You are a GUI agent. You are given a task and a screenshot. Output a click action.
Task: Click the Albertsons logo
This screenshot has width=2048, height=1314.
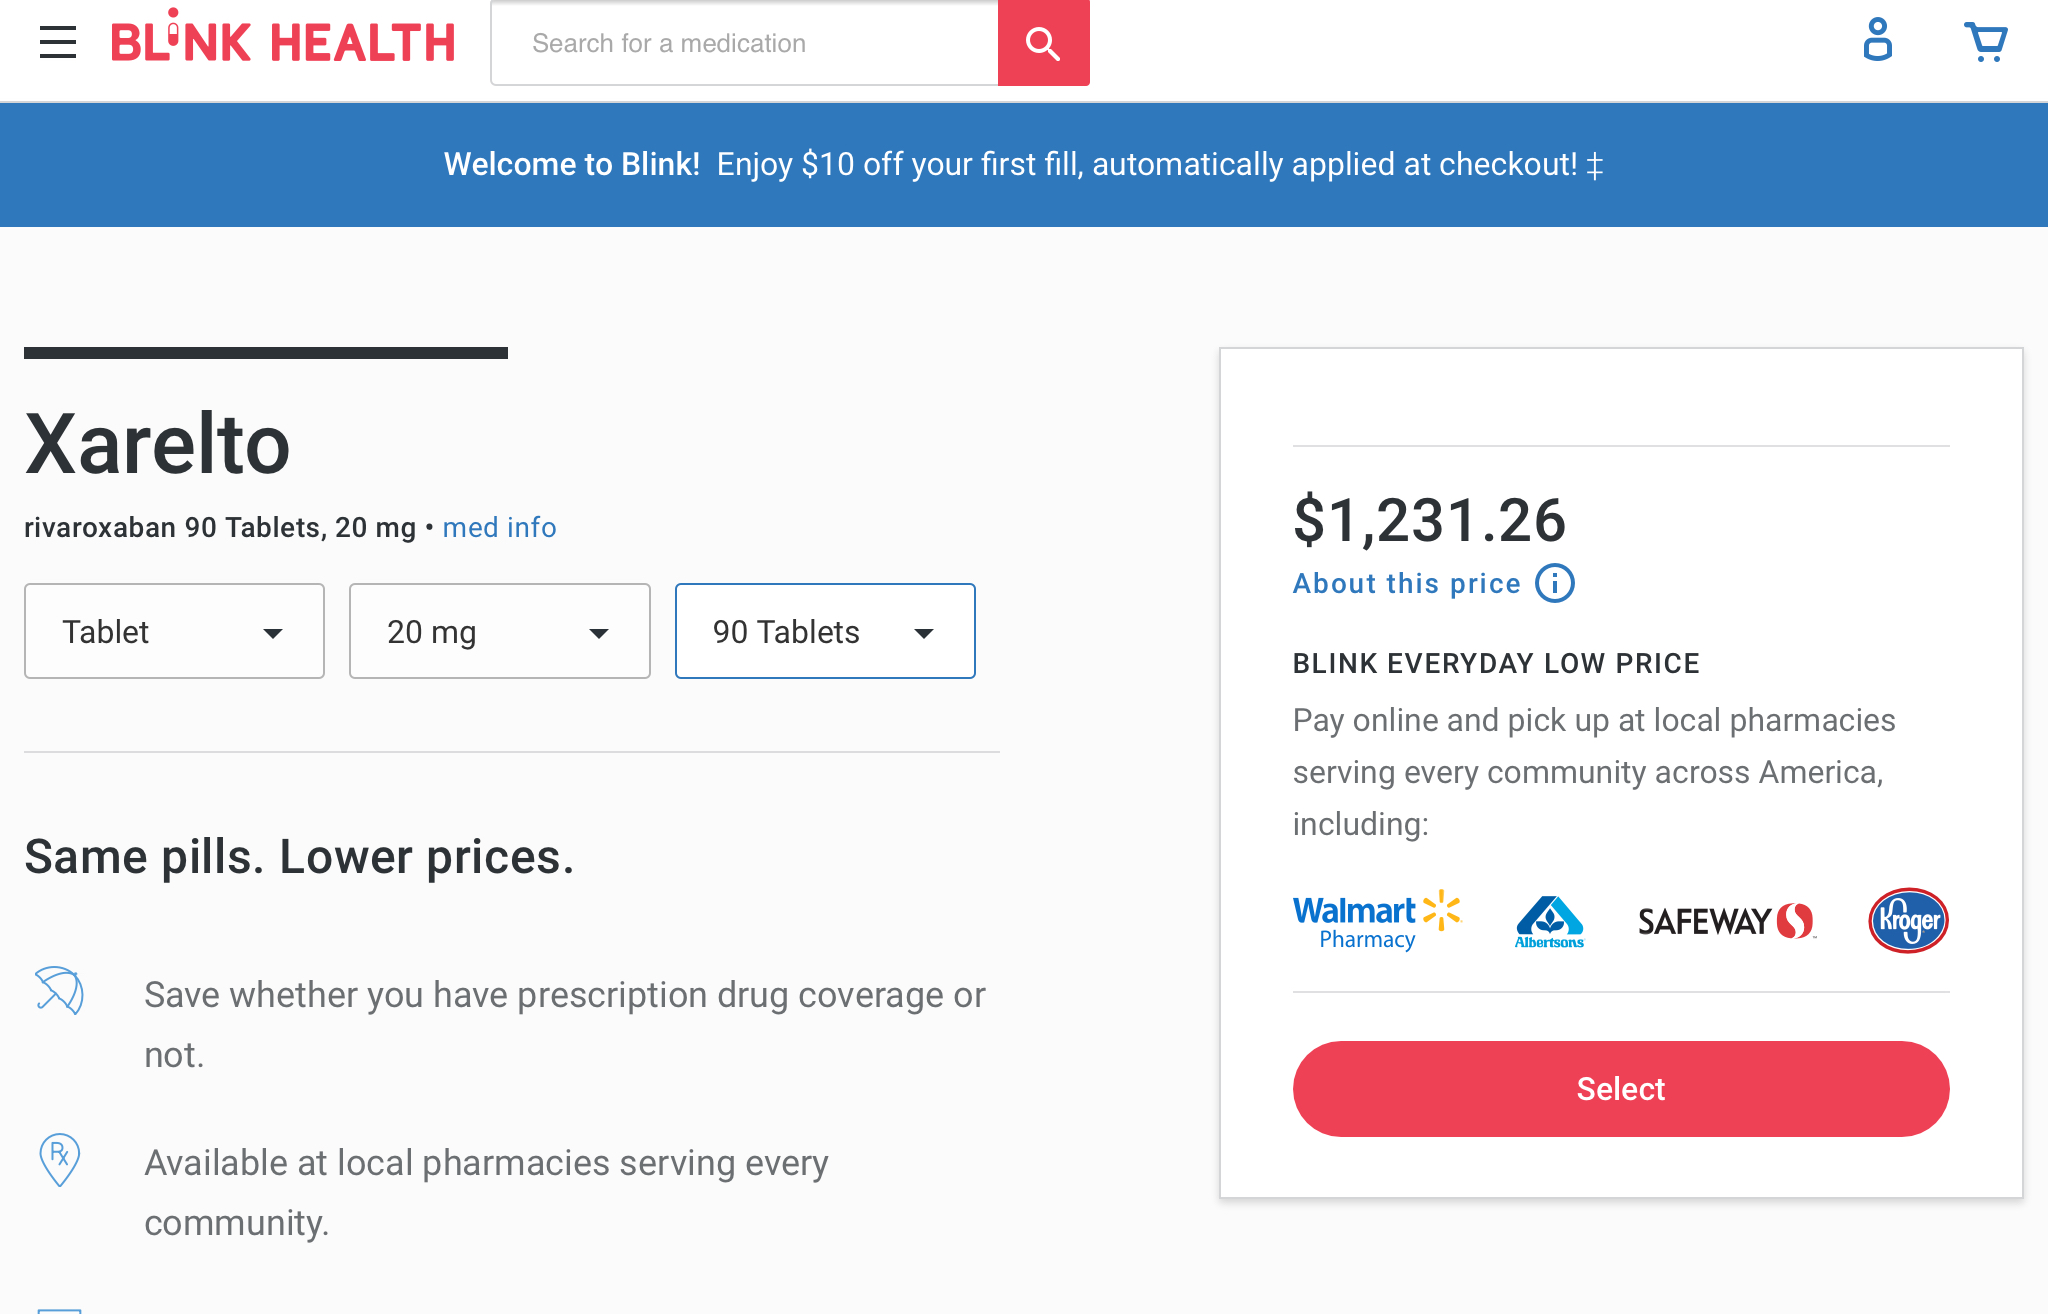tap(1549, 921)
